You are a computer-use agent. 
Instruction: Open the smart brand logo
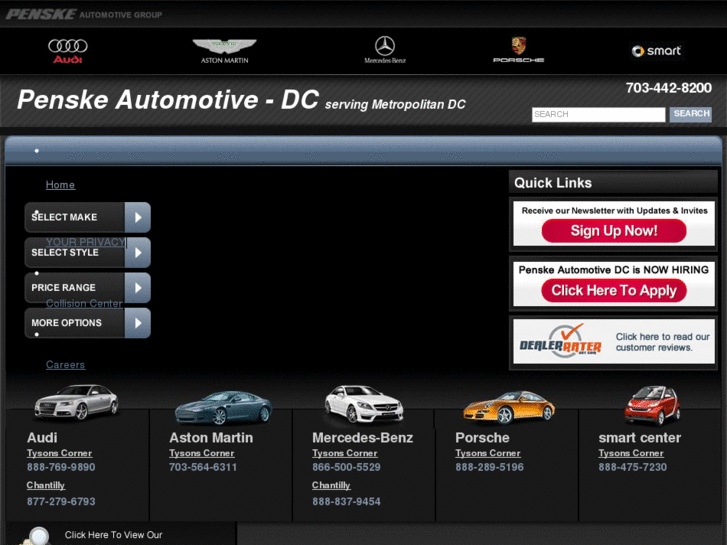pos(656,51)
